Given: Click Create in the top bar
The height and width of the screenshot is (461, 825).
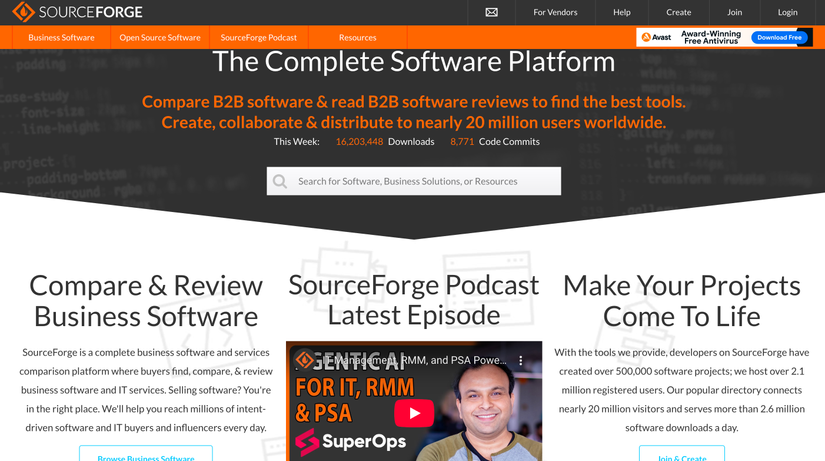Looking at the screenshot, I should [679, 12].
